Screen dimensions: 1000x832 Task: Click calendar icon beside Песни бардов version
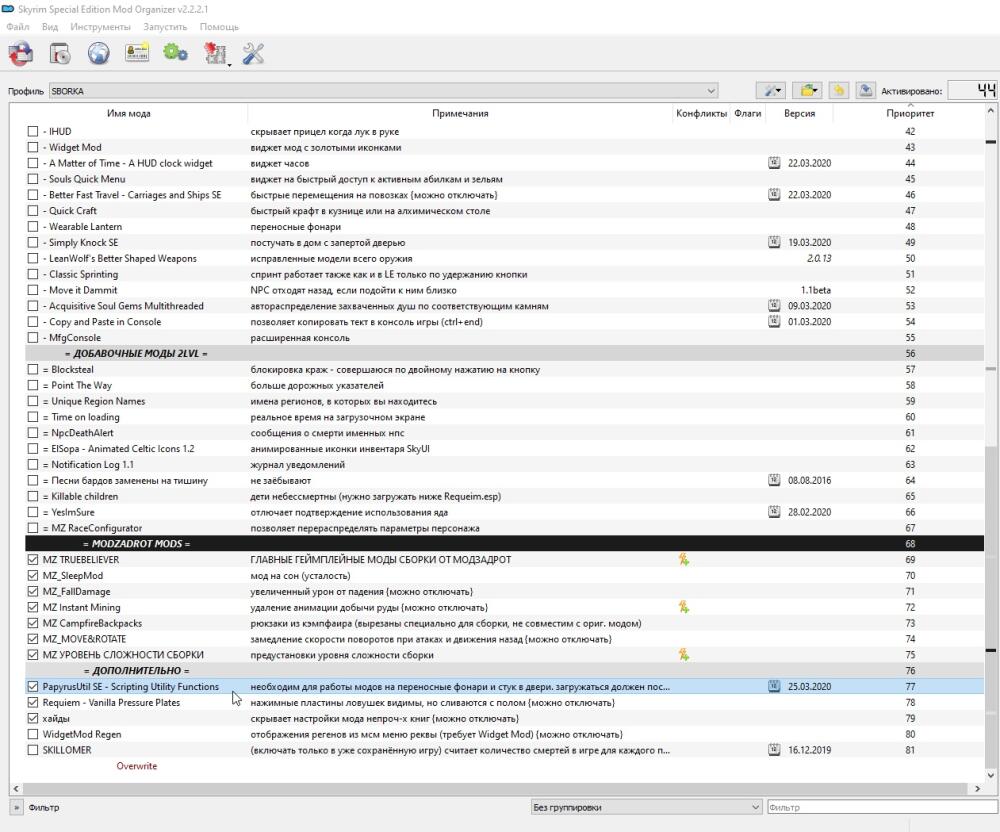(774, 480)
